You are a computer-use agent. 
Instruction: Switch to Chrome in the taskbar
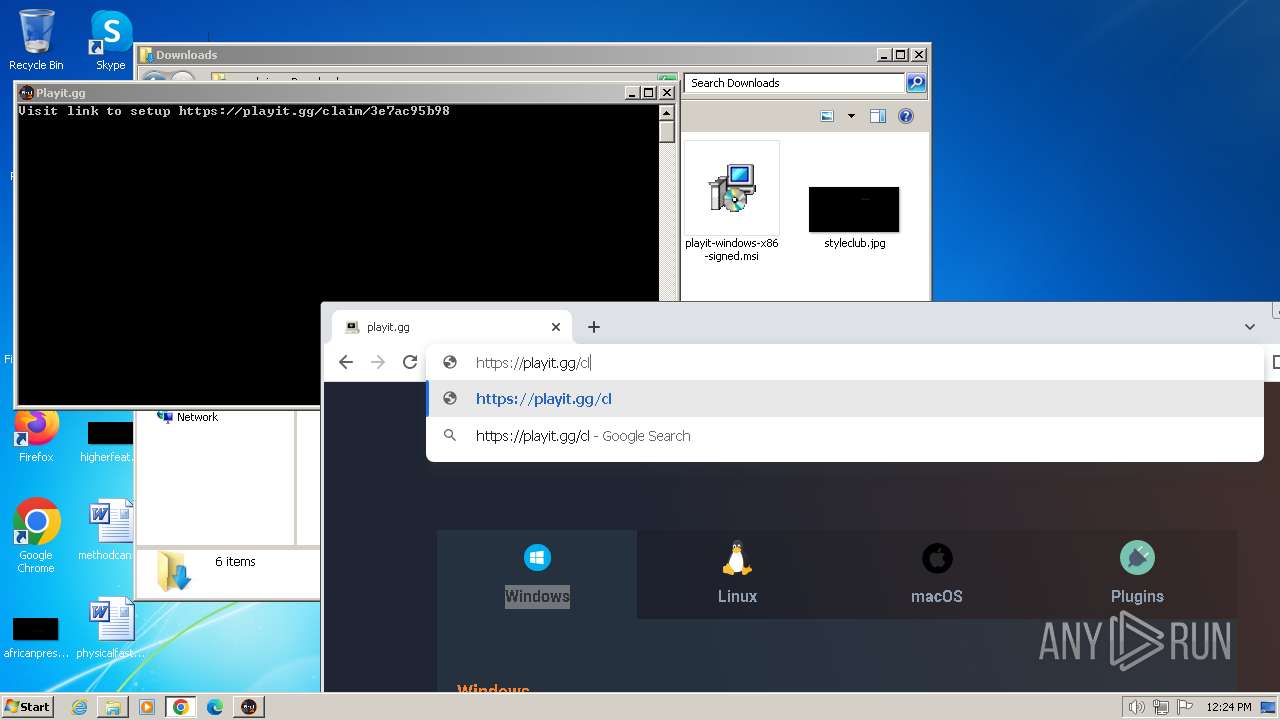(x=181, y=707)
